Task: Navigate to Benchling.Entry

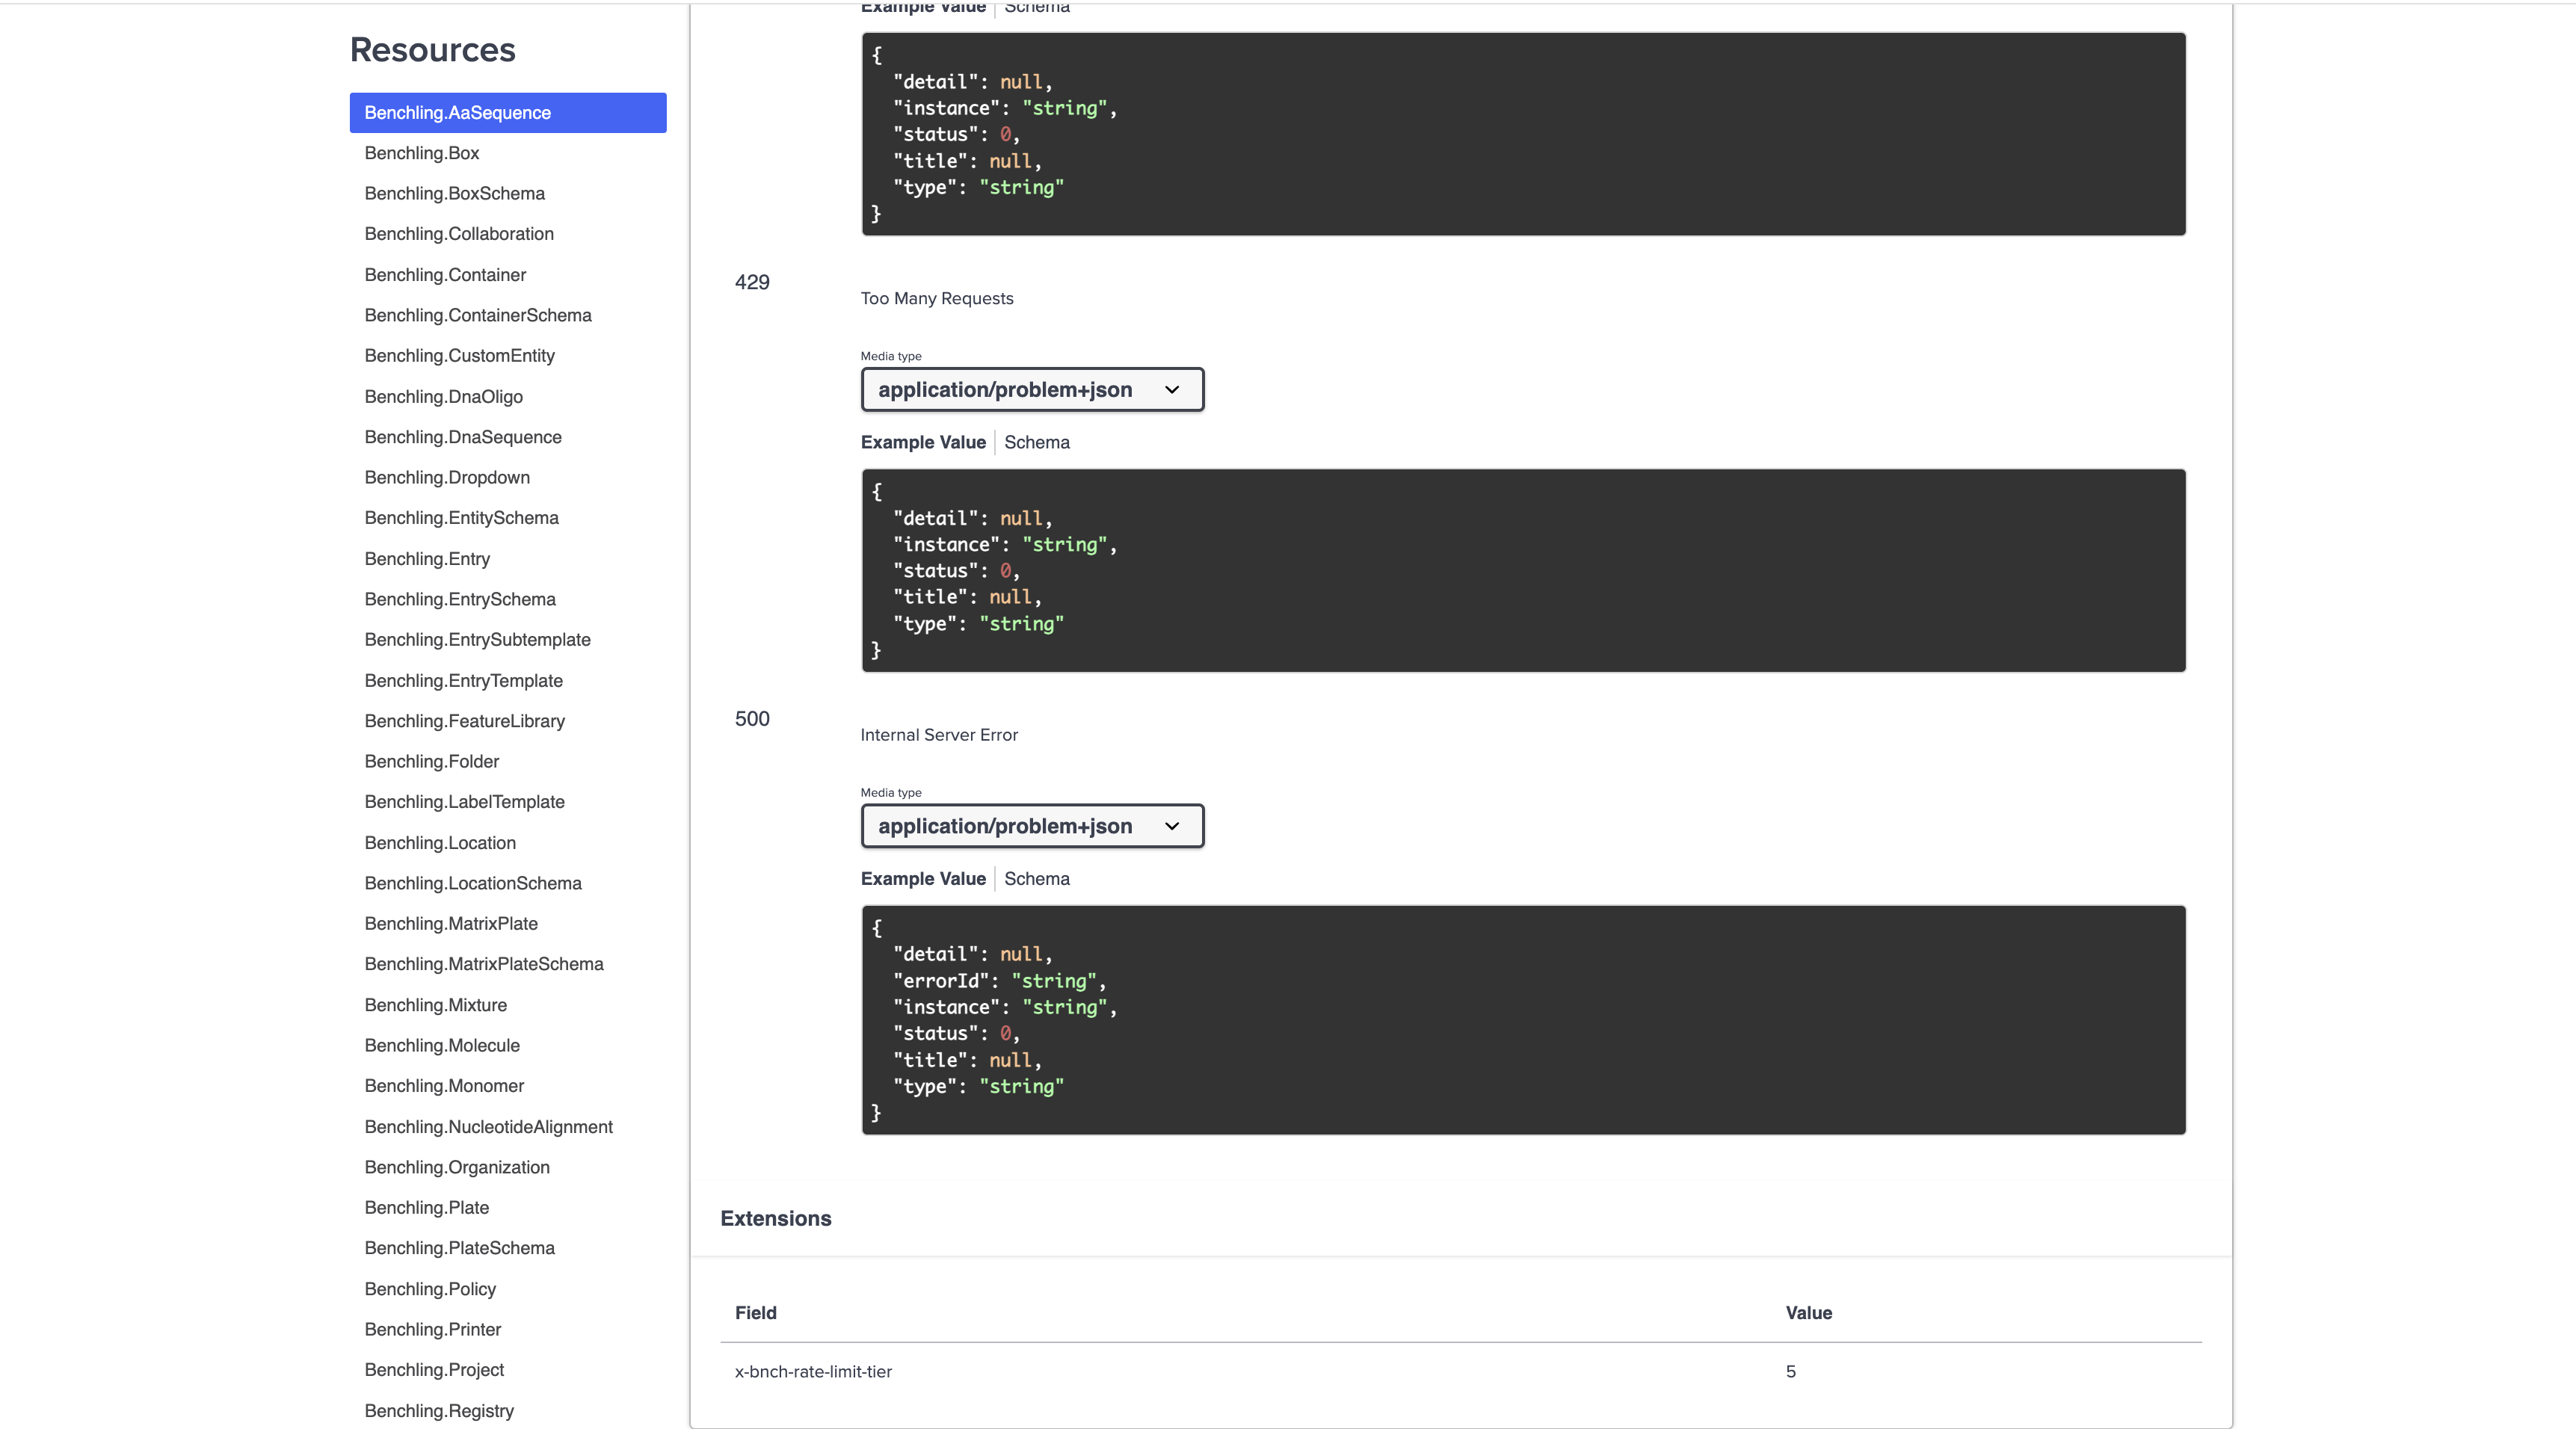Action: pos(427,559)
